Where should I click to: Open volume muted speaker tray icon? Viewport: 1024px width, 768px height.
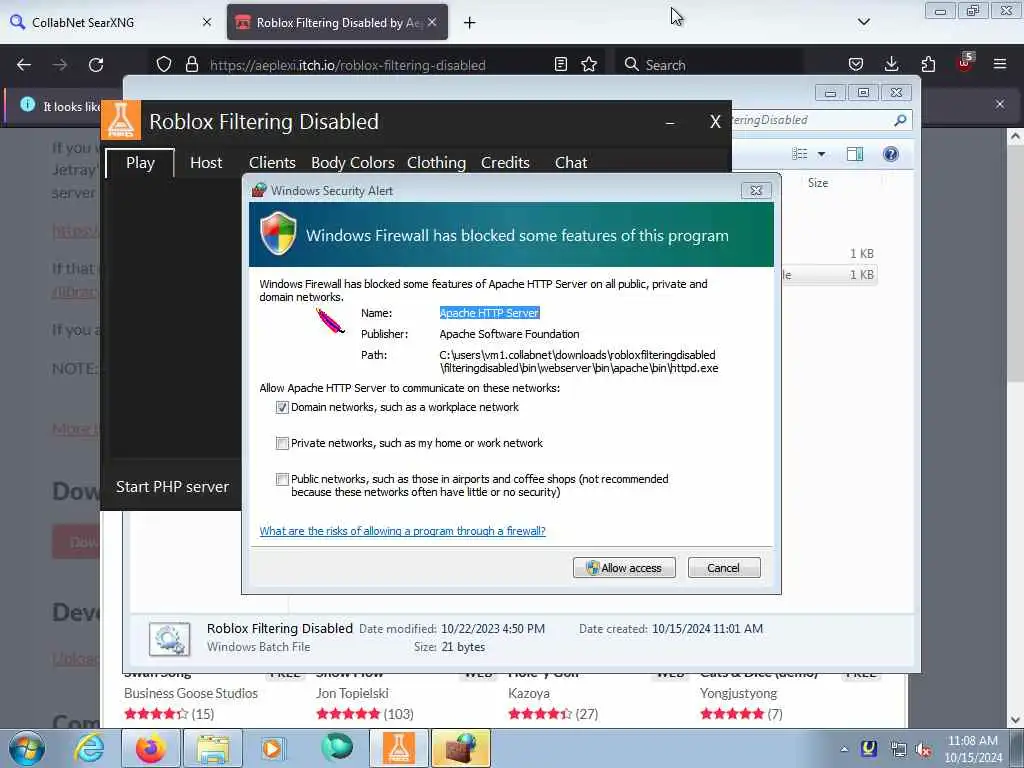click(923, 750)
